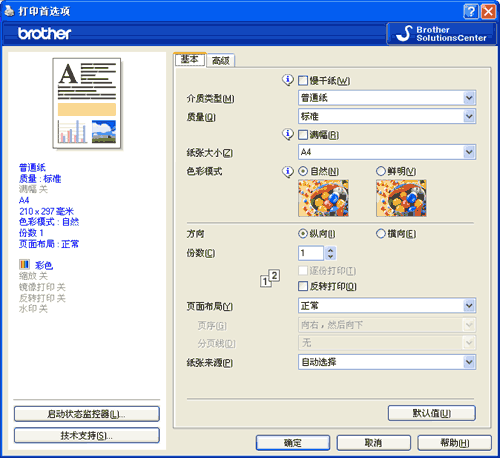Image resolution: width=500 pixels, height=458 pixels.
Task: Select the 鲜明 vivid color radio button
Action: point(381,171)
